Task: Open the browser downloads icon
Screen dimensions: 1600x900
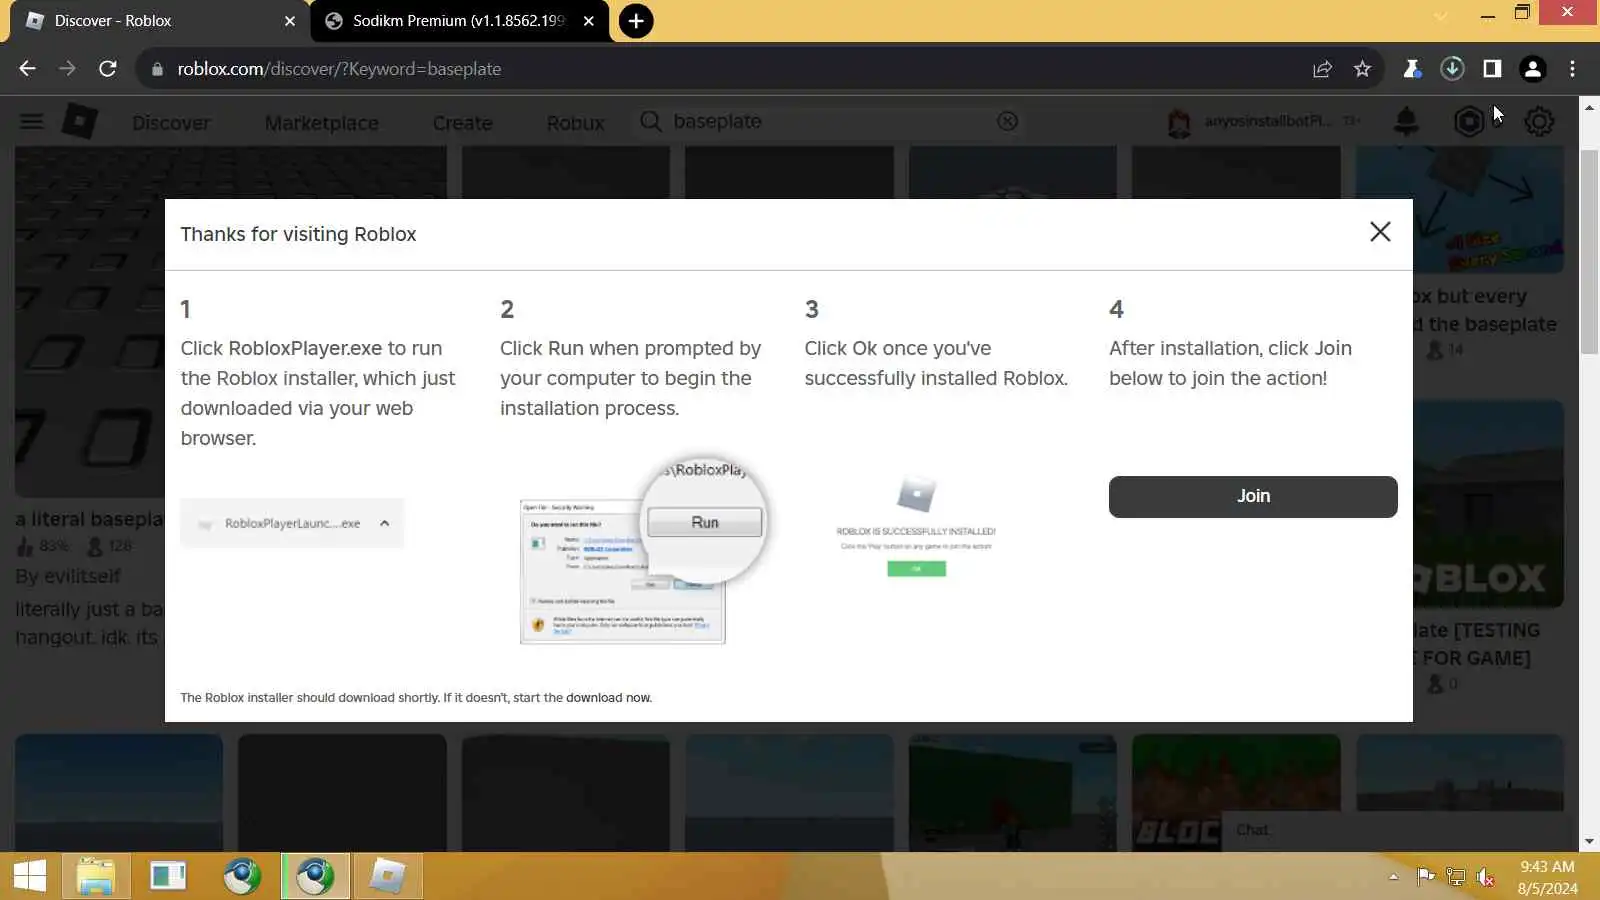Action: tap(1452, 69)
